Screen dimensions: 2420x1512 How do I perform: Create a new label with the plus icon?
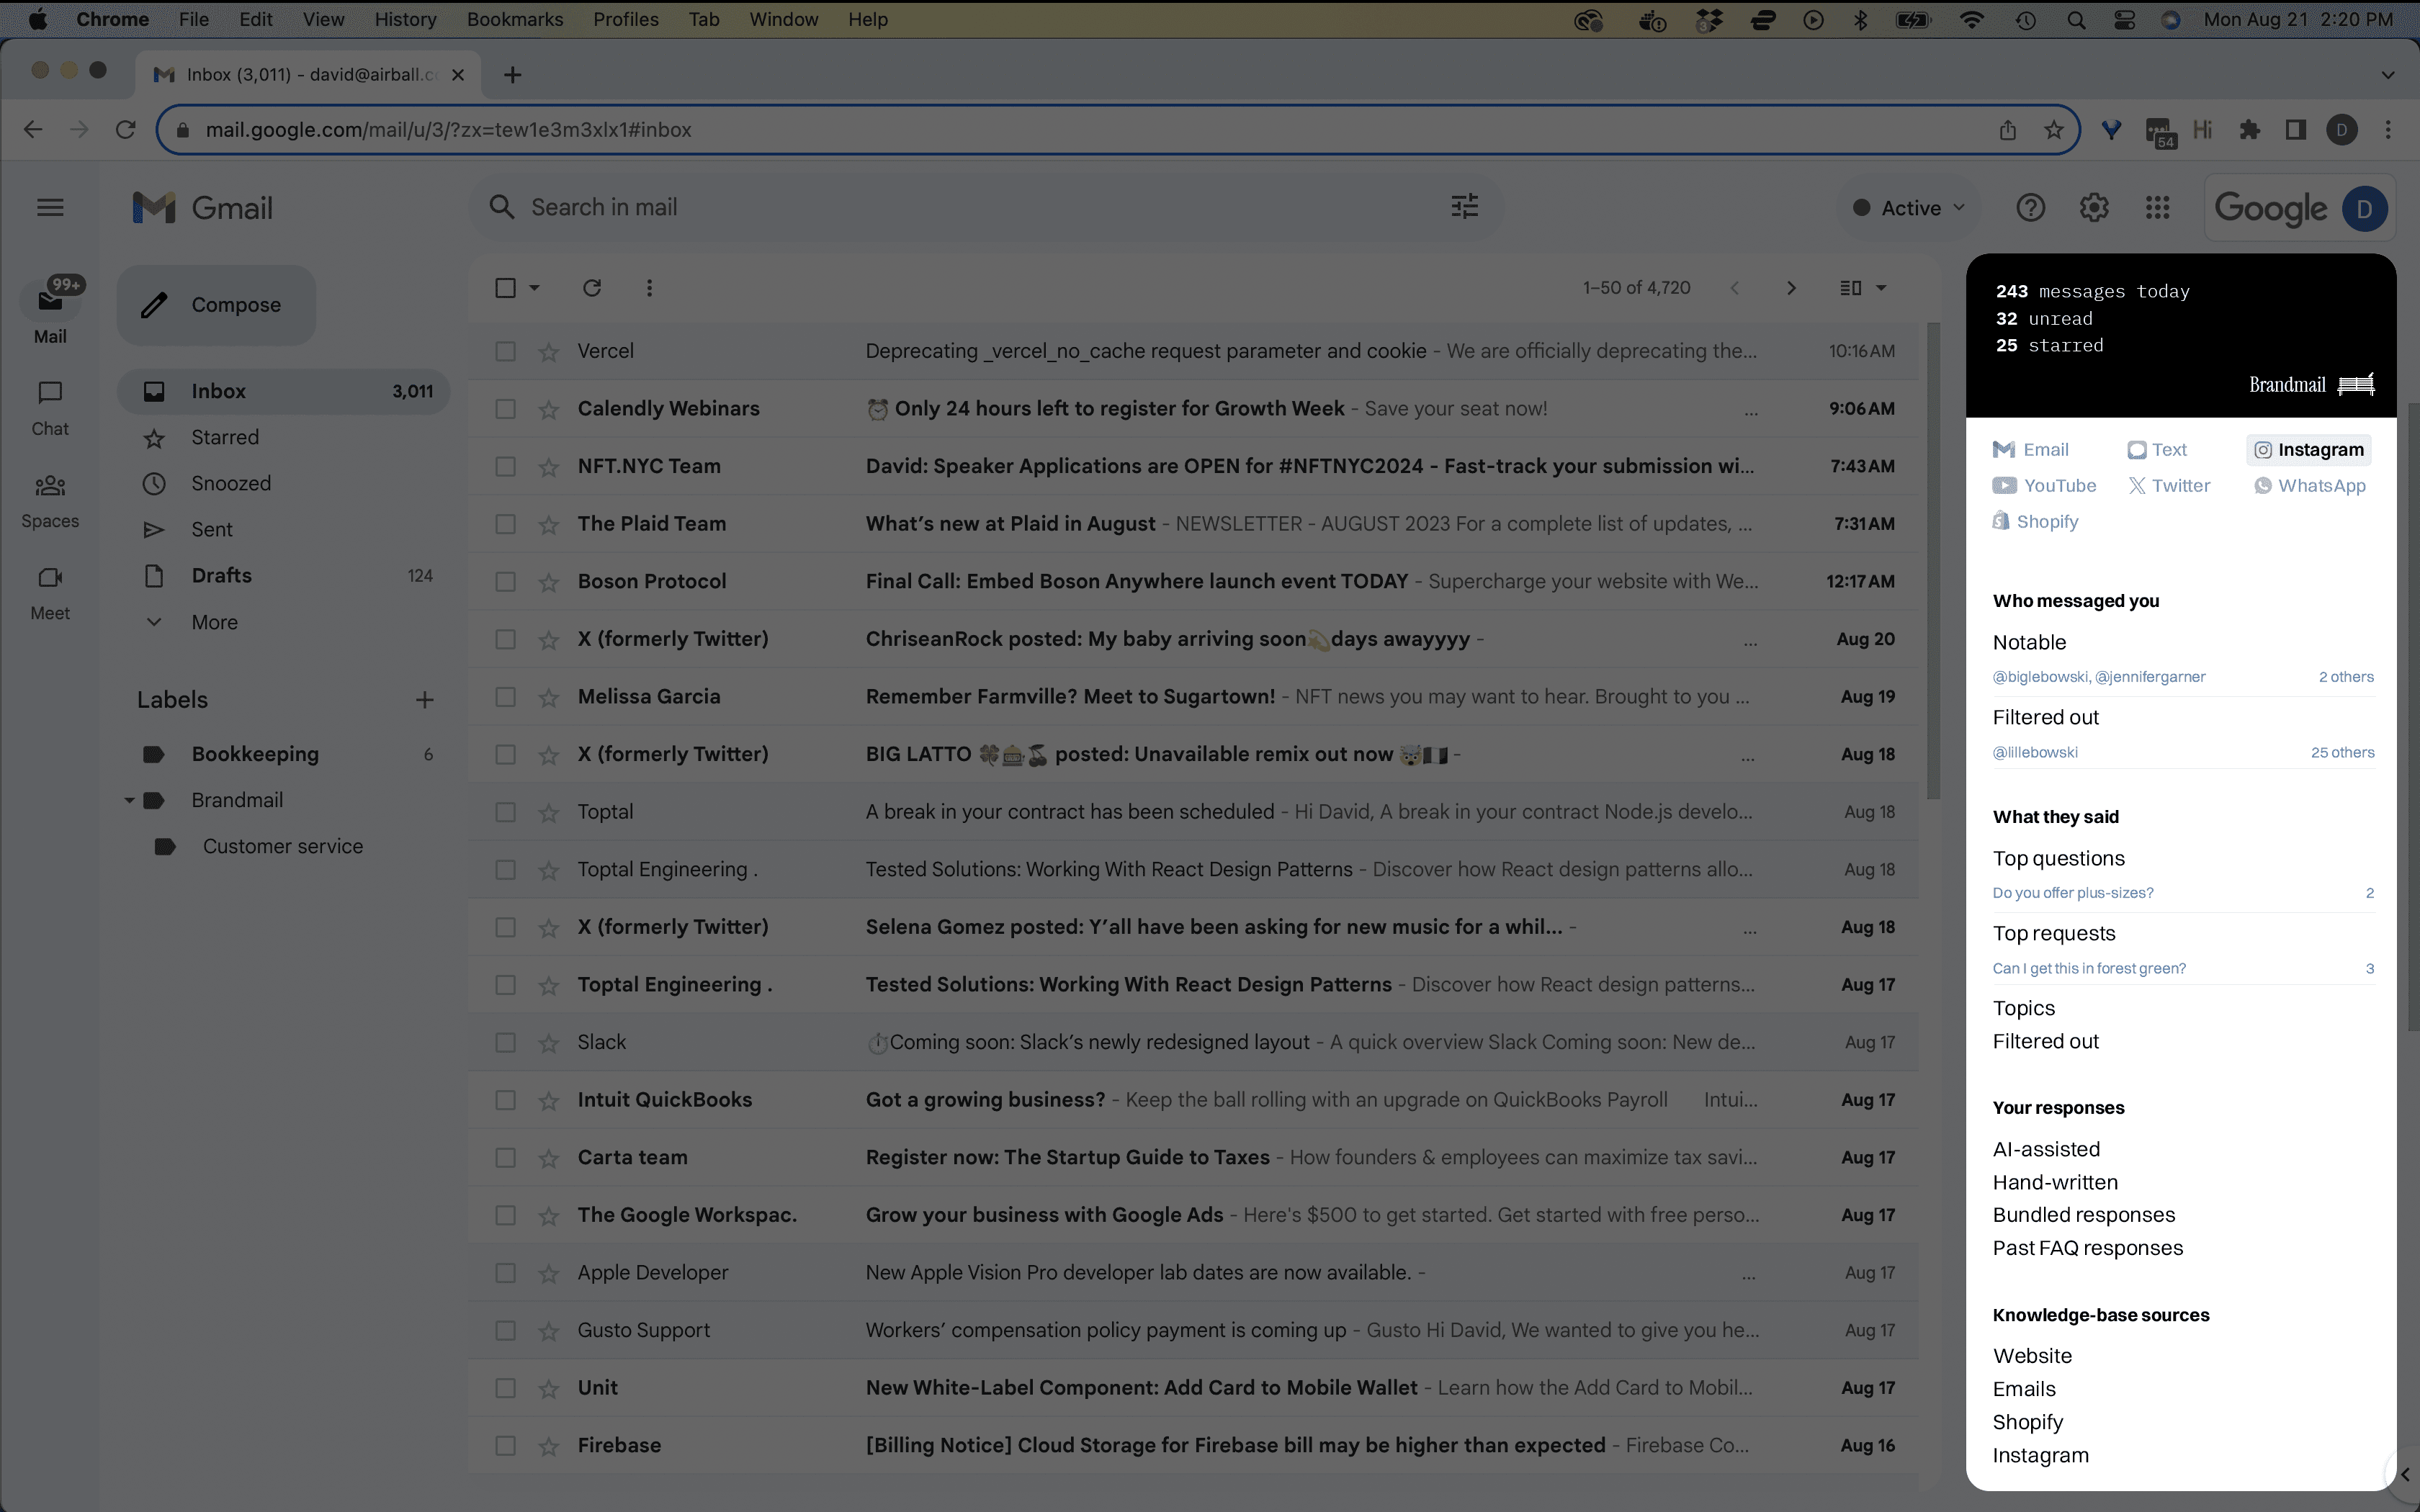[x=424, y=699]
